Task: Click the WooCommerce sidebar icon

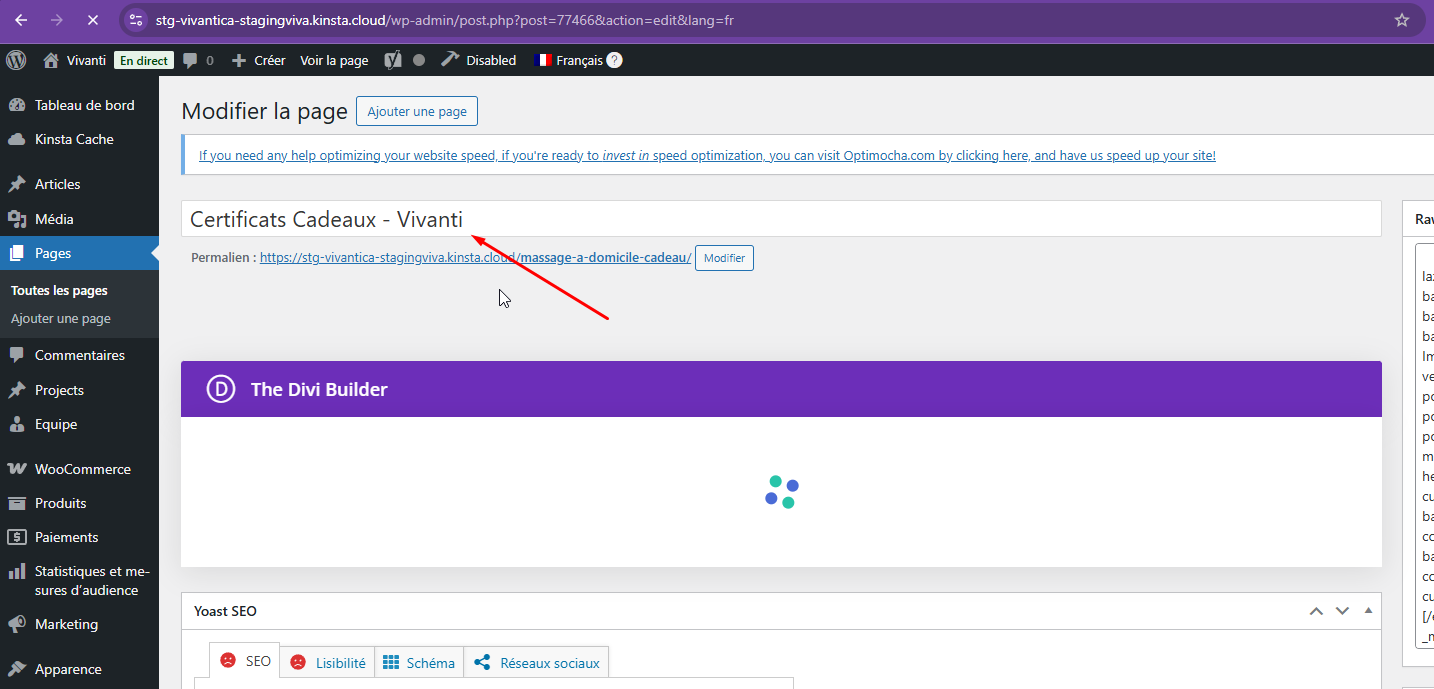Action: coord(16,469)
